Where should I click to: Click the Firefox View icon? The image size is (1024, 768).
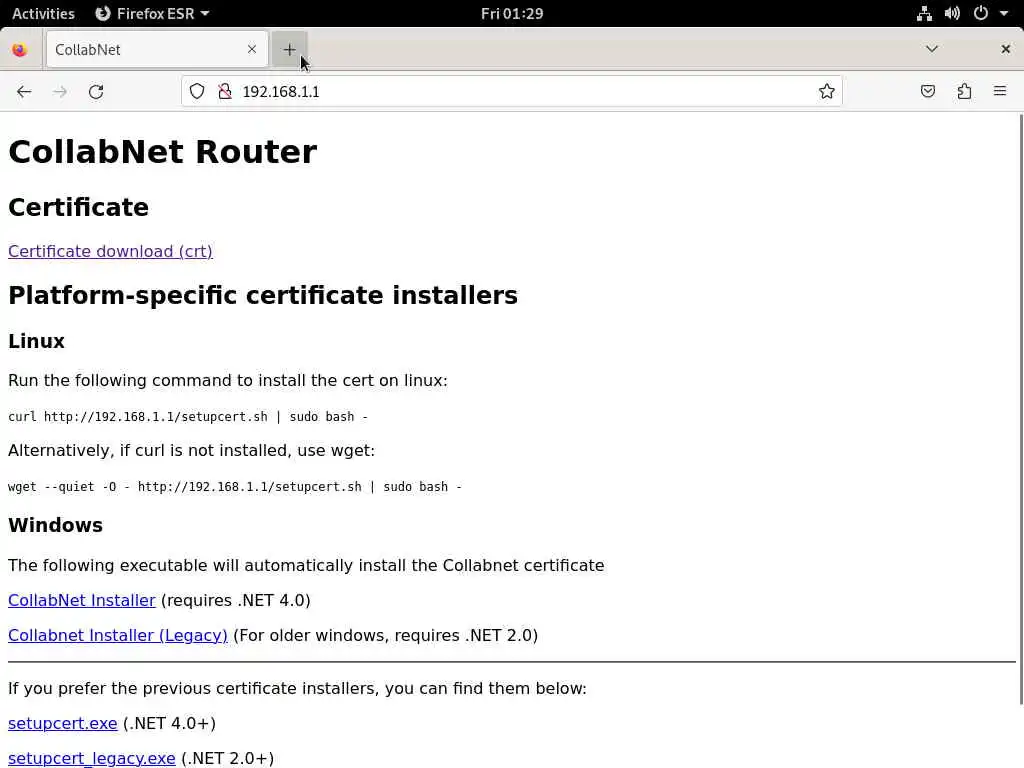tap(20, 50)
